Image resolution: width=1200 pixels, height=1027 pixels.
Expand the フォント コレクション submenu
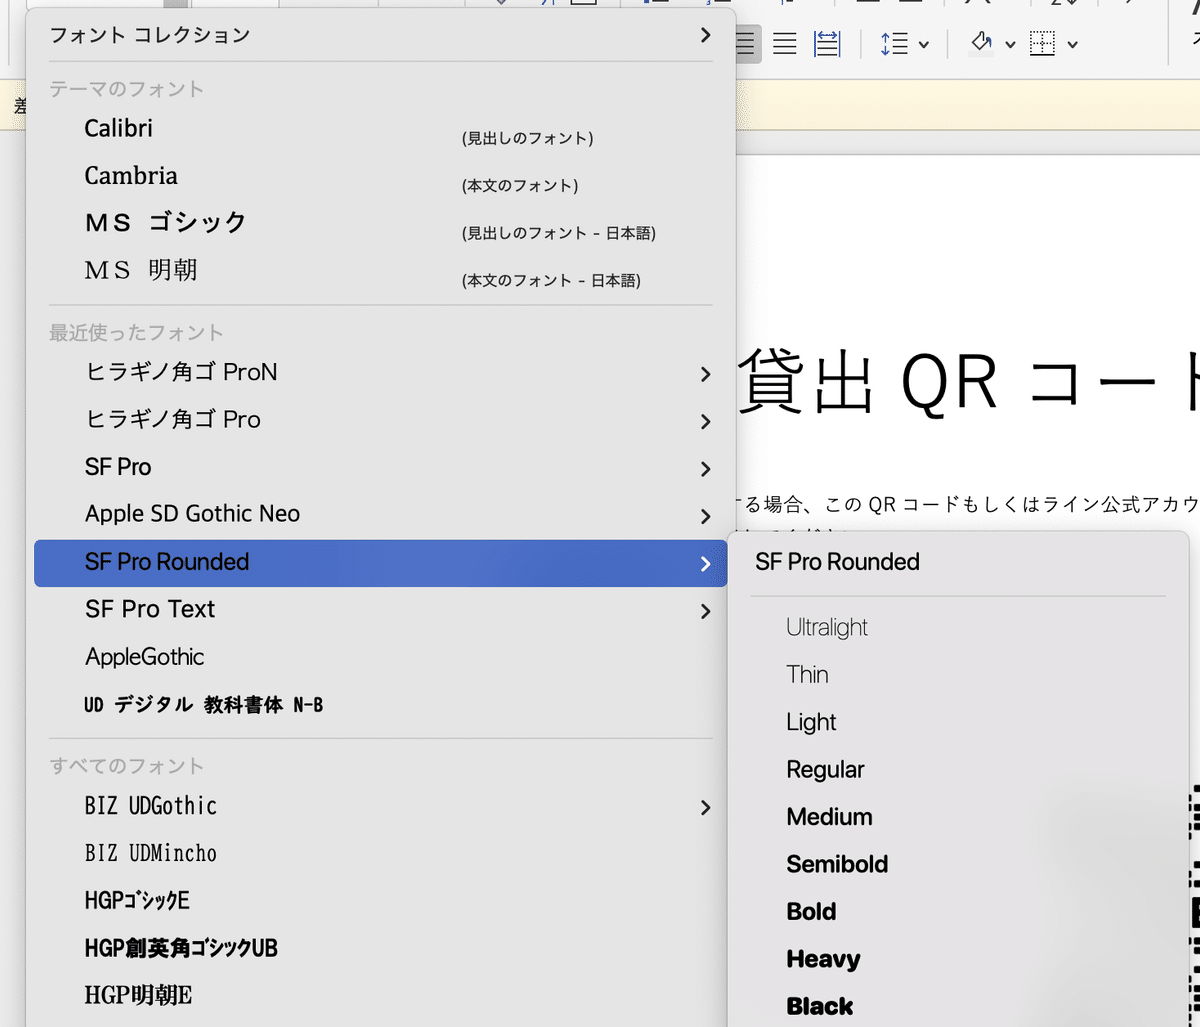[x=705, y=35]
